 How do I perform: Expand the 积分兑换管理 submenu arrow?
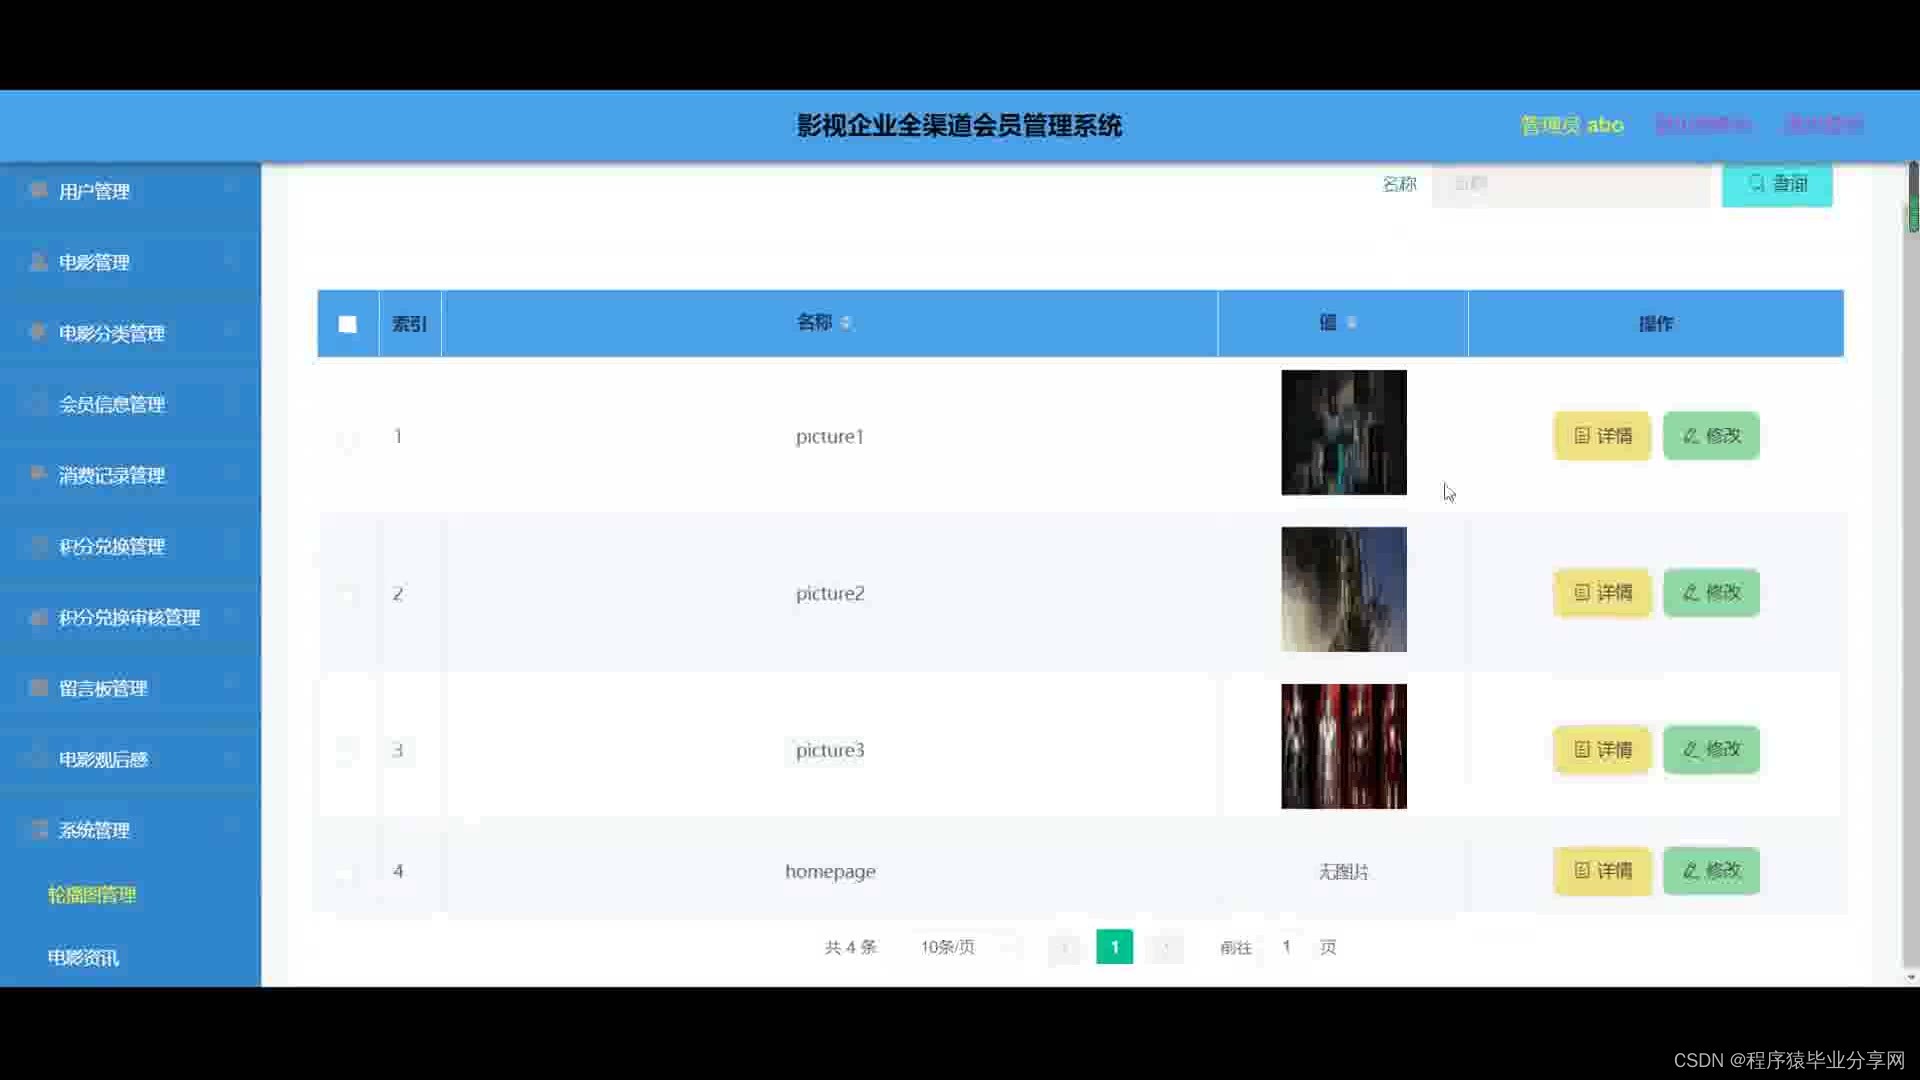click(x=231, y=546)
